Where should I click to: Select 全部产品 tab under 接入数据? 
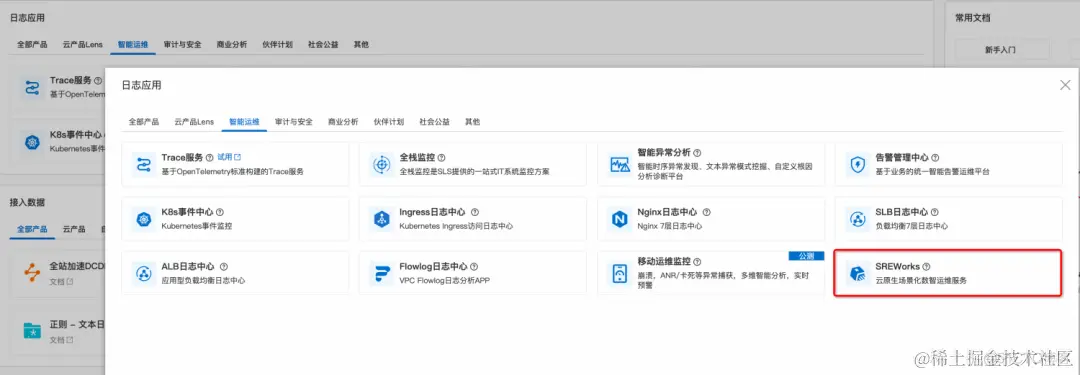32,229
